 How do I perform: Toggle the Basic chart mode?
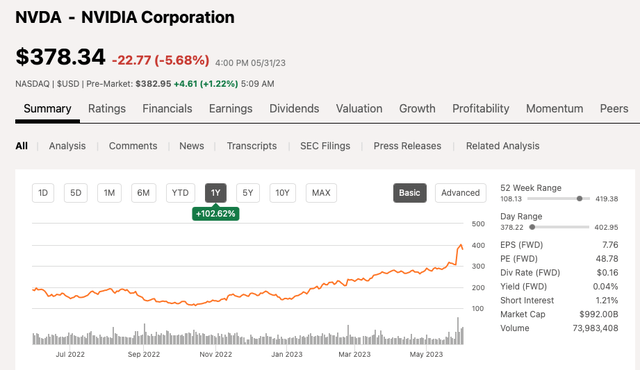tap(410, 193)
